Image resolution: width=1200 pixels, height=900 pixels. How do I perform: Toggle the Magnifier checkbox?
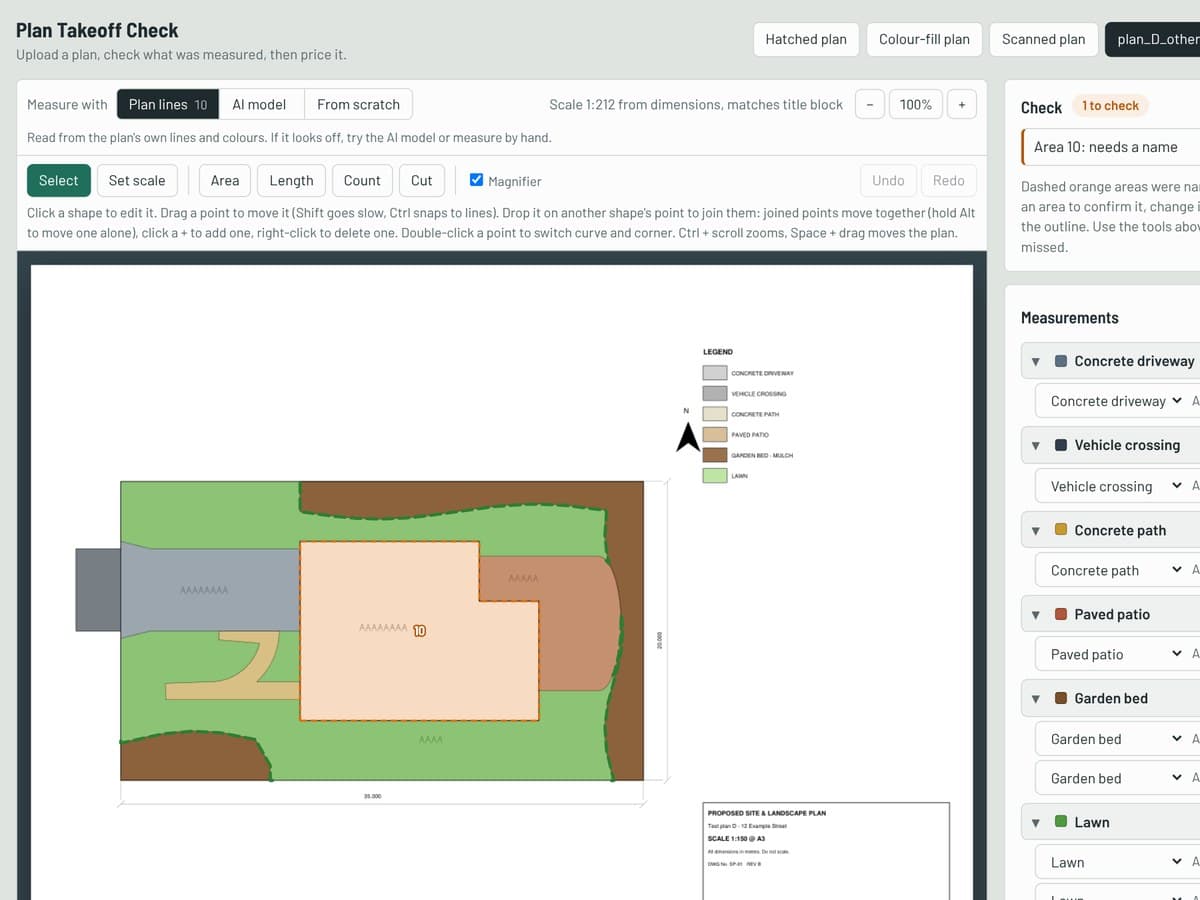click(x=476, y=180)
